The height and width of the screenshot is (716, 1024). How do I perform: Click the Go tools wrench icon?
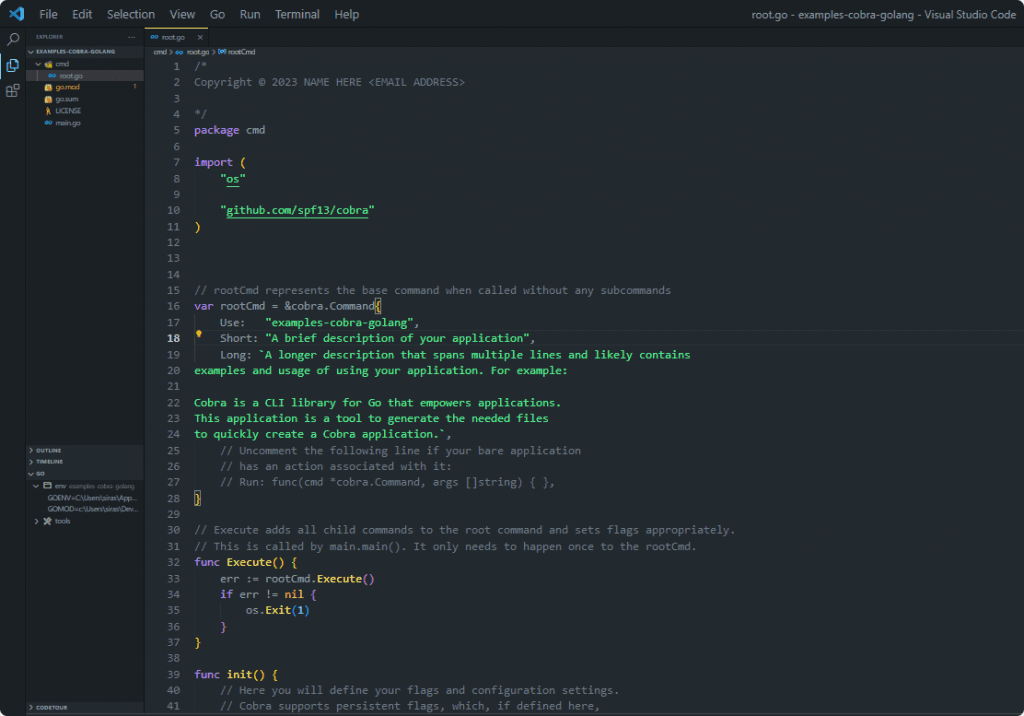click(47, 519)
